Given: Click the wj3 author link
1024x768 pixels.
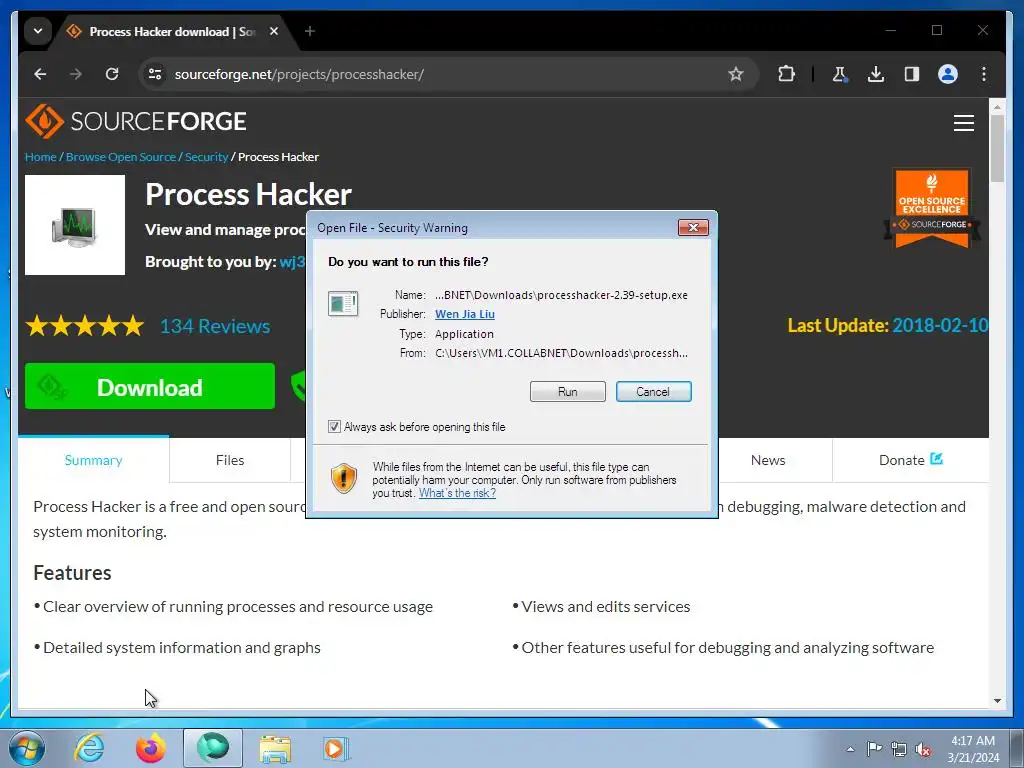Looking at the screenshot, I should (293, 262).
